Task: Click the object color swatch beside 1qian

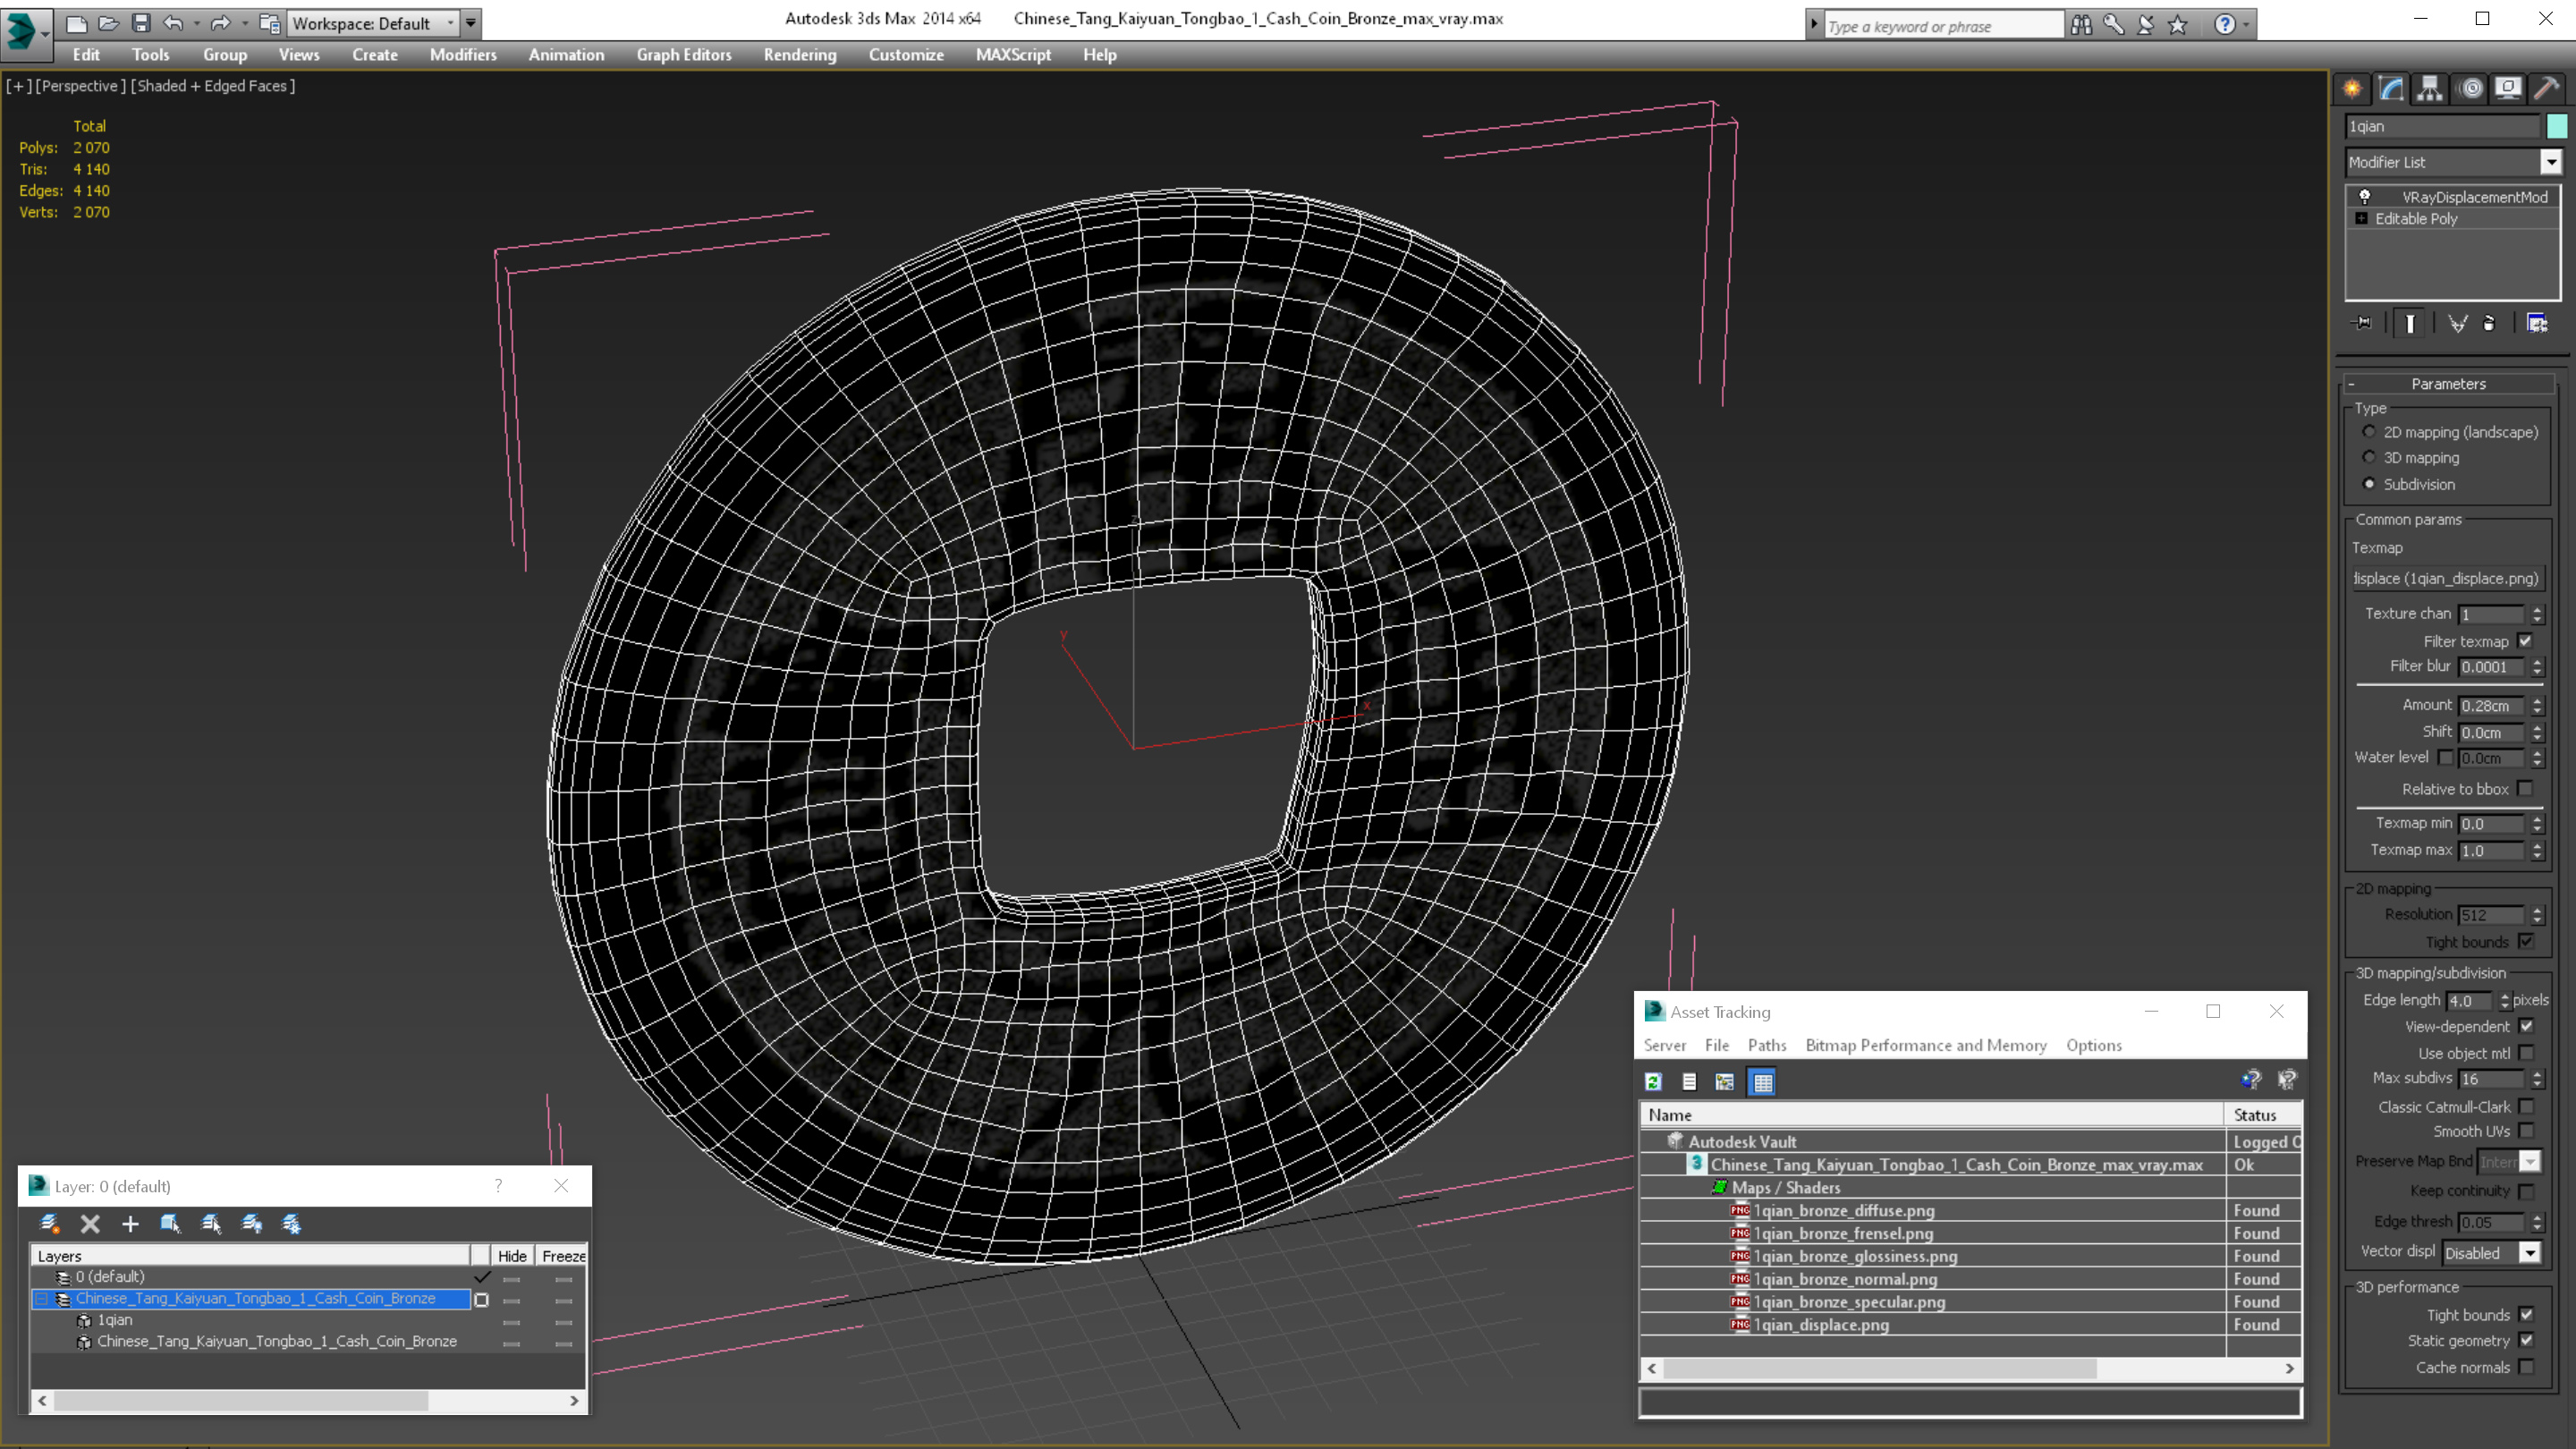Action: tap(2556, 126)
